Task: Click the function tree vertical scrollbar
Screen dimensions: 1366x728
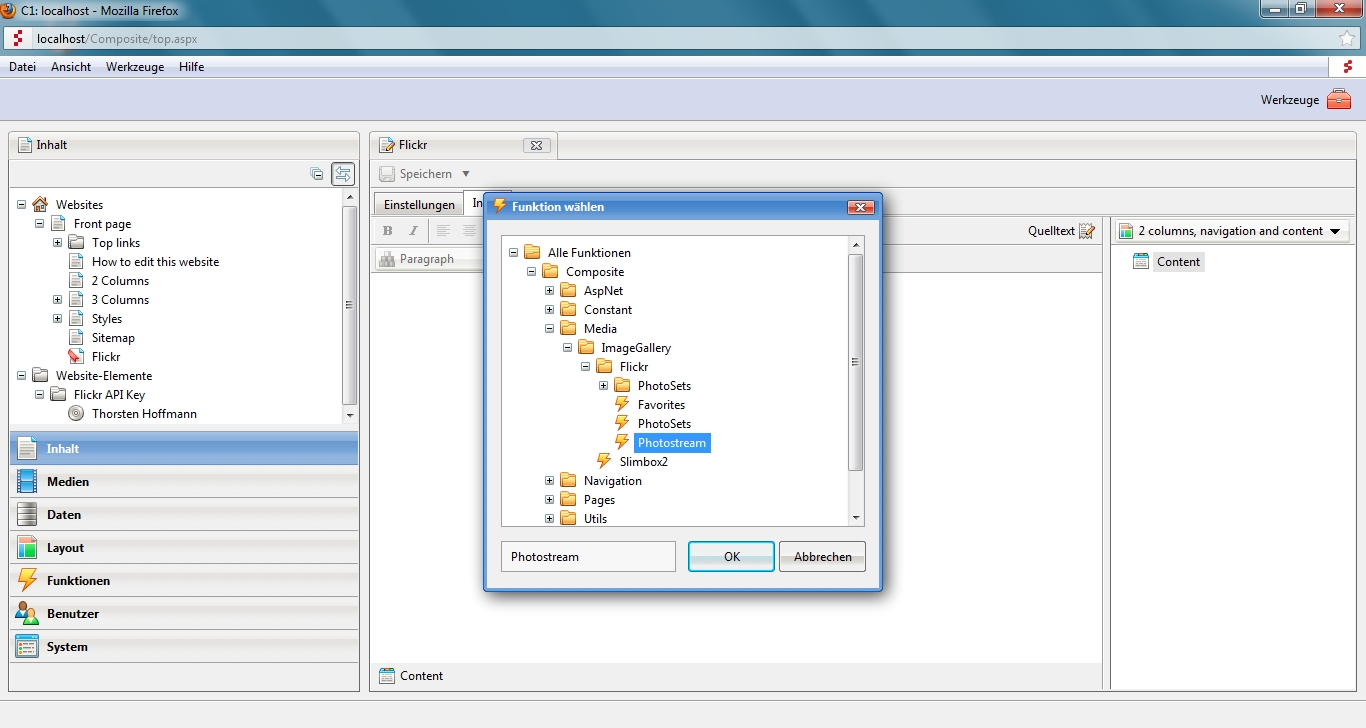Action: point(855,362)
